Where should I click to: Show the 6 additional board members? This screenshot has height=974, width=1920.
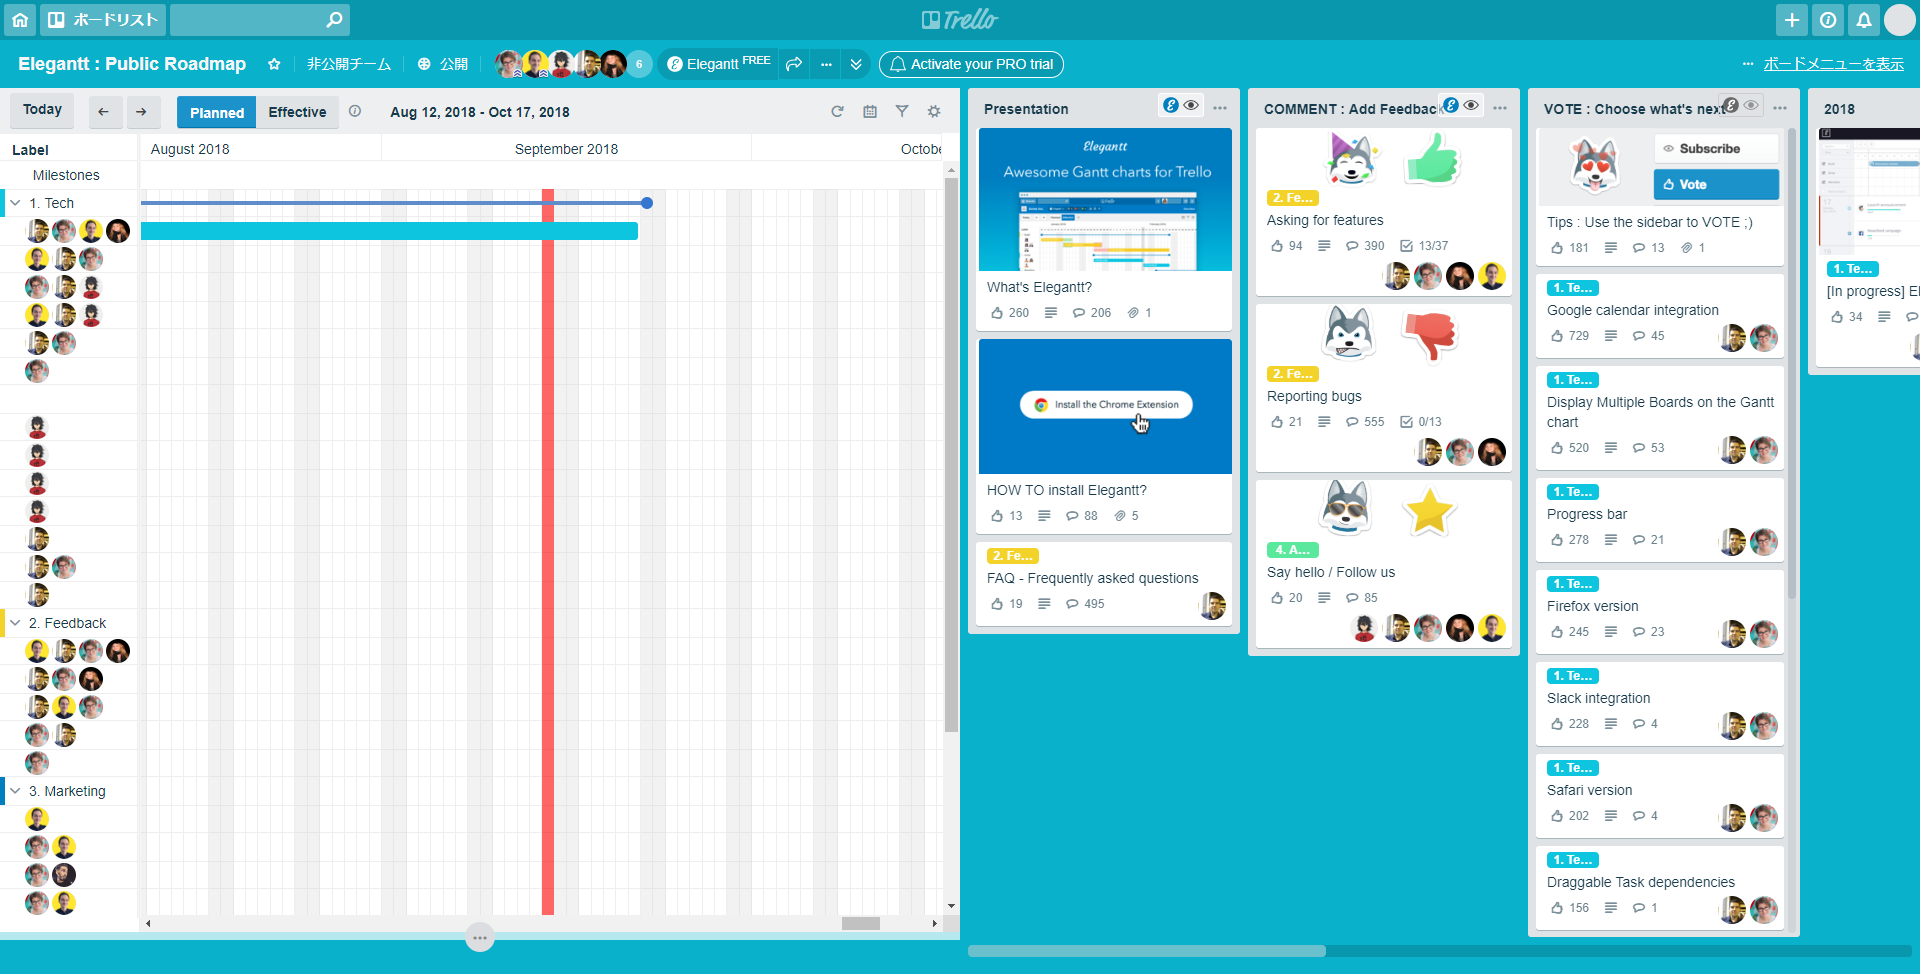coord(639,64)
